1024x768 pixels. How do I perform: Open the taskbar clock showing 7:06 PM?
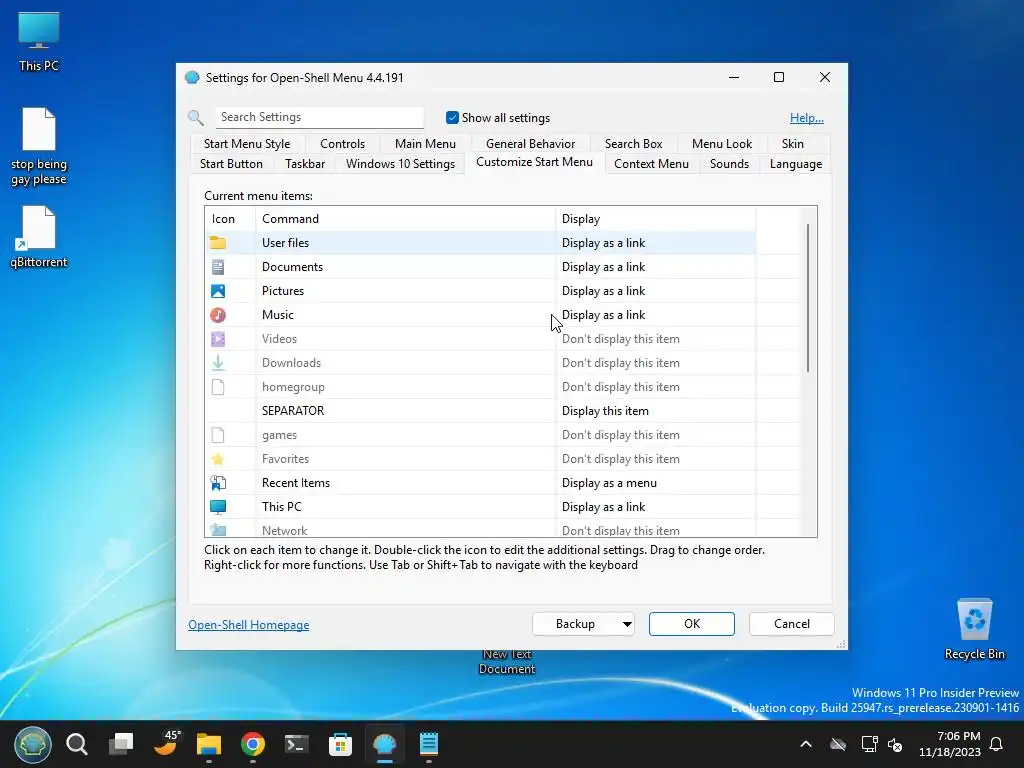tap(950, 744)
